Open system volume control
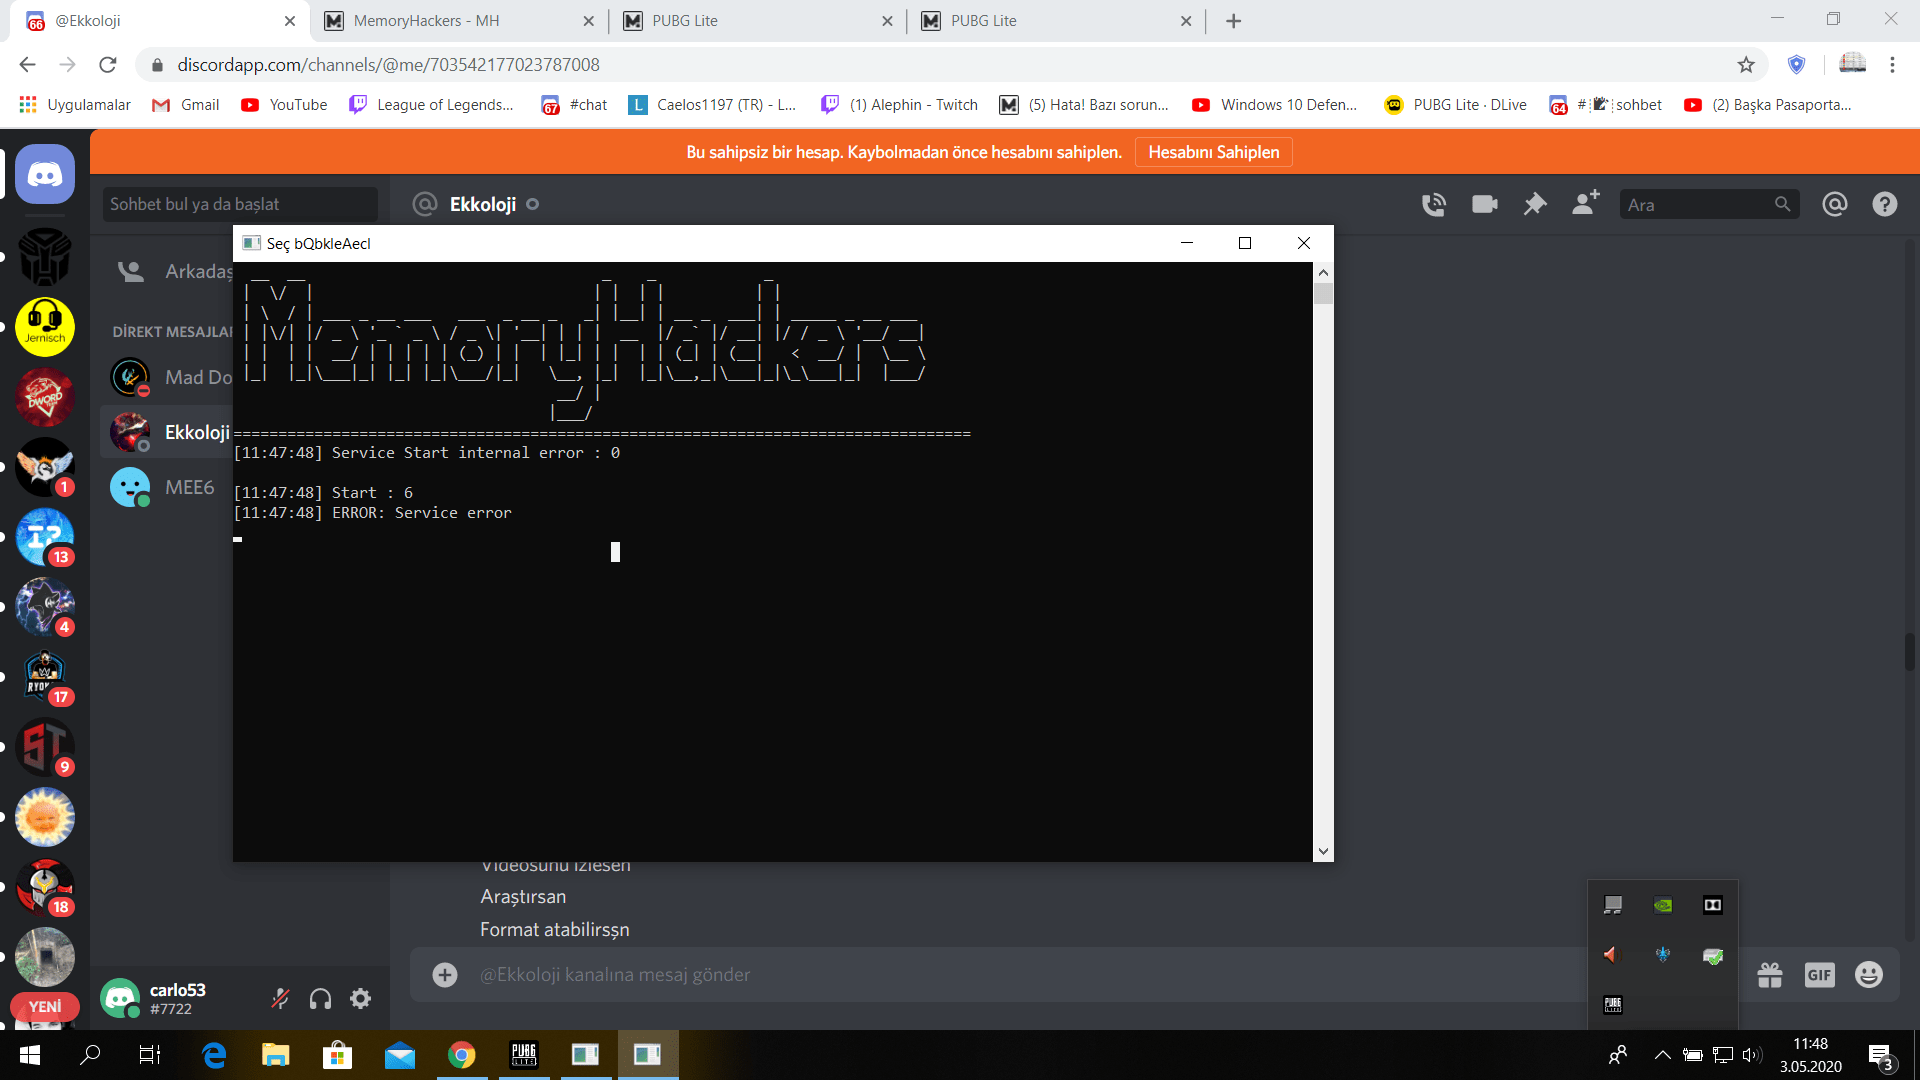The width and height of the screenshot is (1920, 1080). pos(1752,1055)
